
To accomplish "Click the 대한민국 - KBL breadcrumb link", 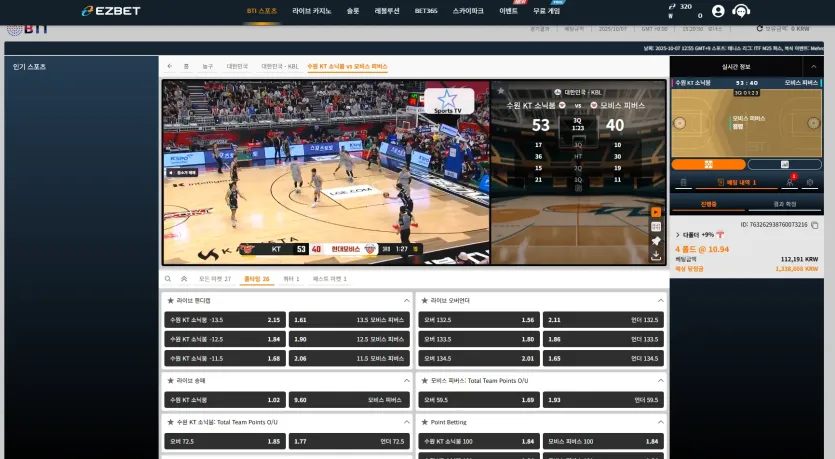I will (280, 67).
